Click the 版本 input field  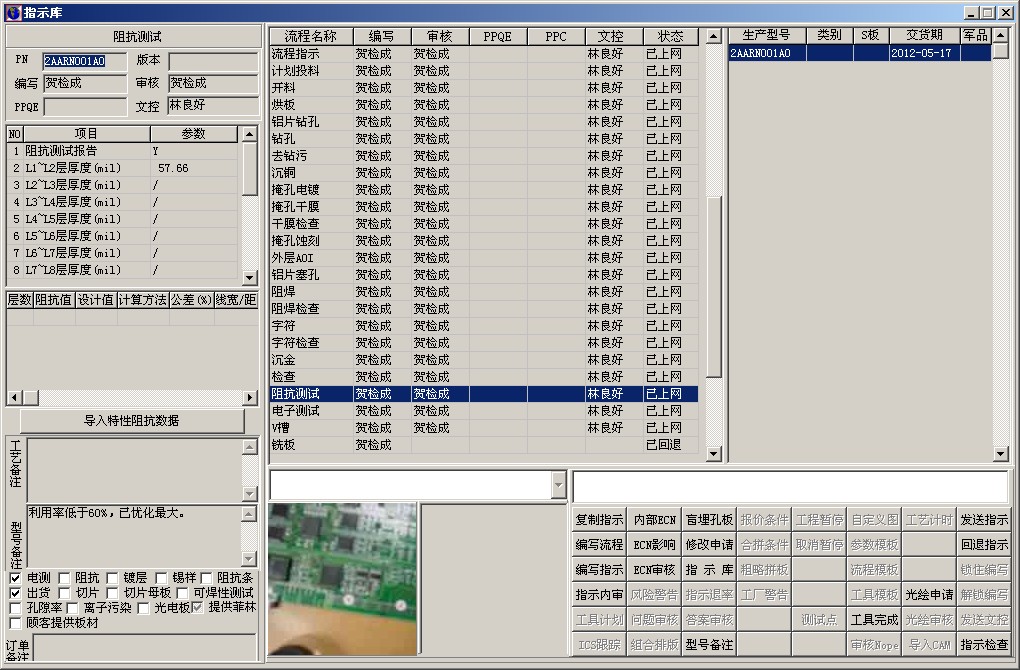[213, 61]
